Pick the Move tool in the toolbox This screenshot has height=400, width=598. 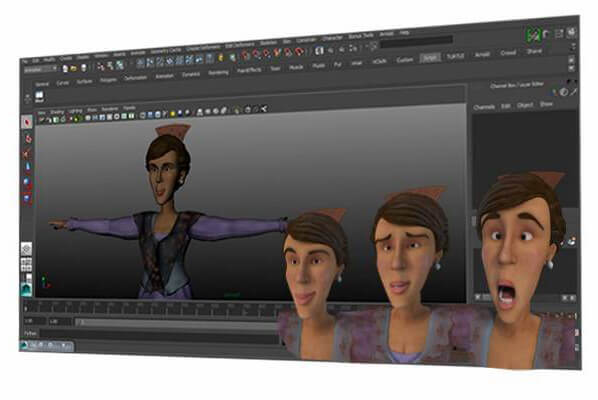pyautogui.click(x=27, y=168)
